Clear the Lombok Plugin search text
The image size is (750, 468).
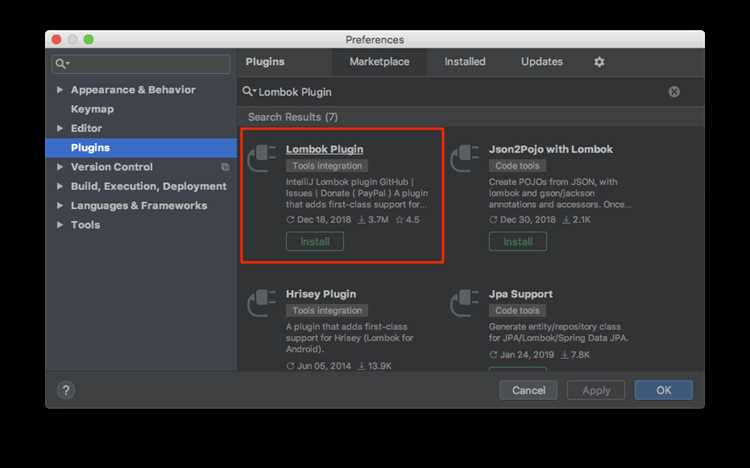pyautogui.click(x=674, y=92)
